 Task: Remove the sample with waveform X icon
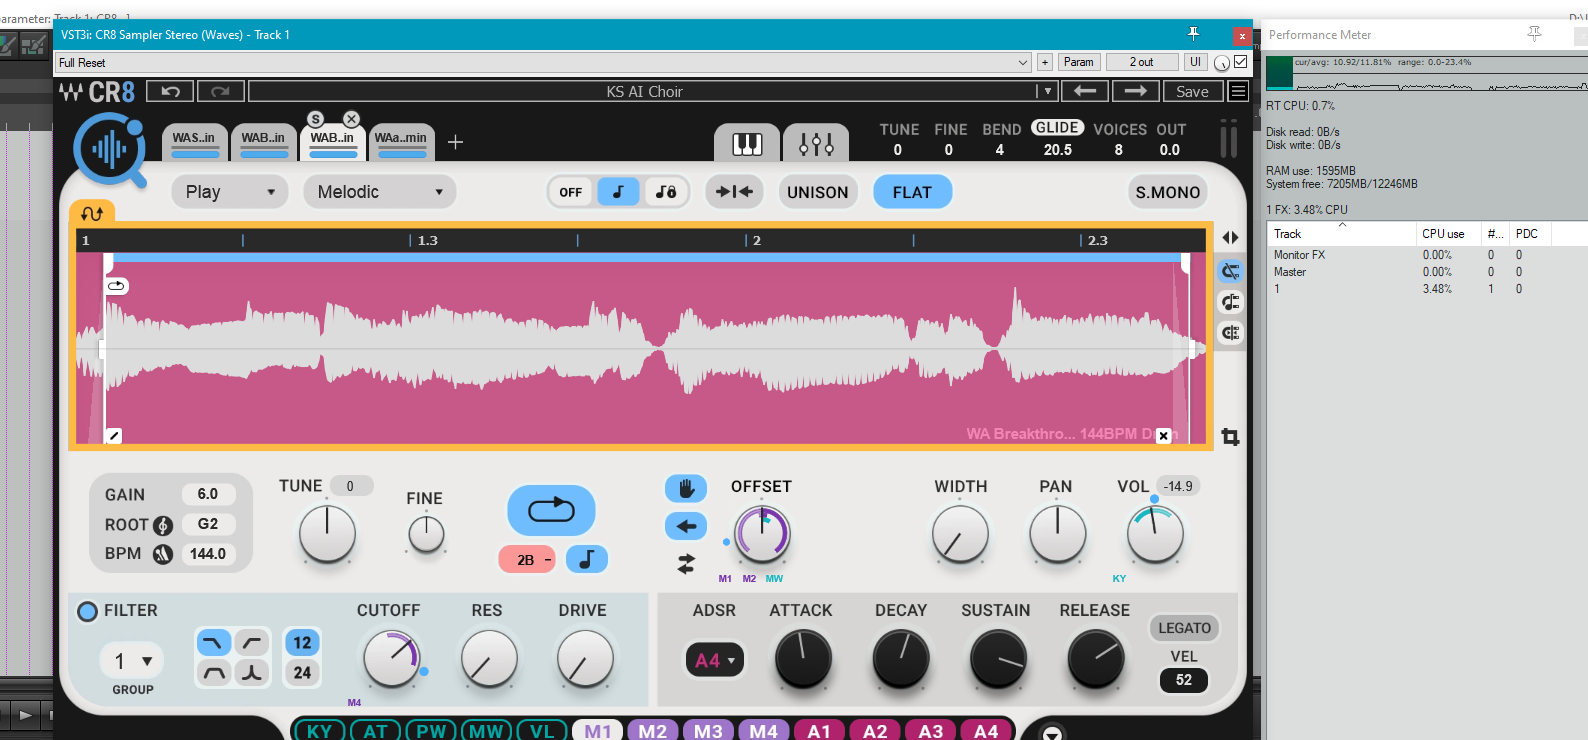click(x=1163, y=436)
